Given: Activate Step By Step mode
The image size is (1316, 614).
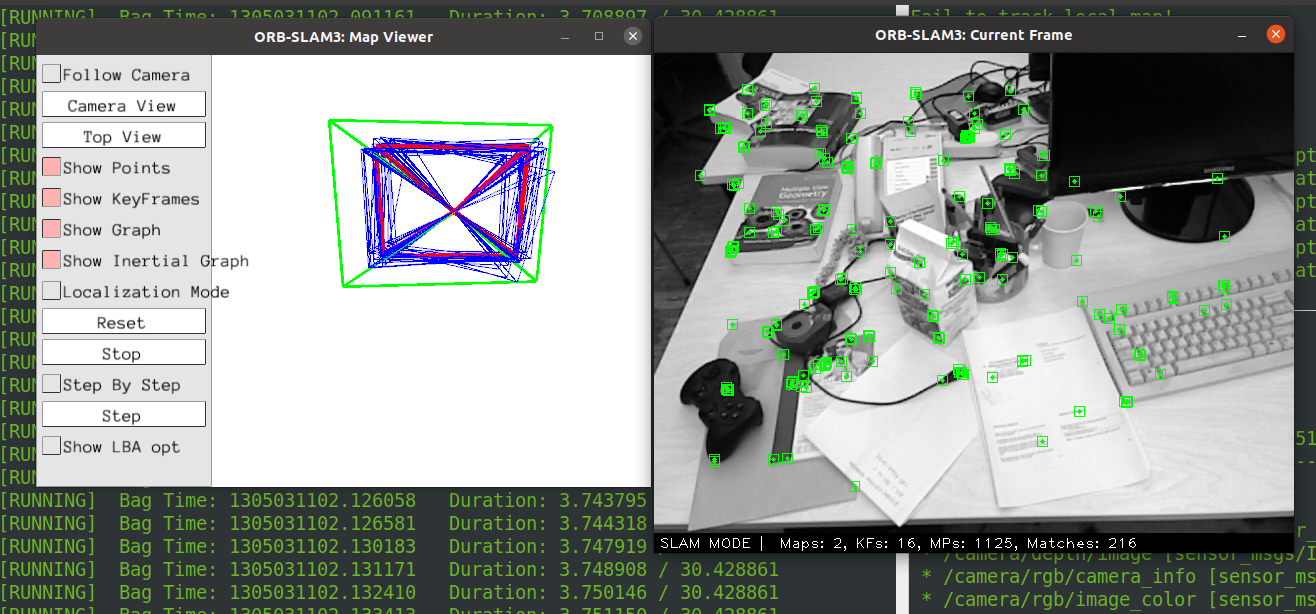Looking at the screenshot, I should [x=51, y=384].
